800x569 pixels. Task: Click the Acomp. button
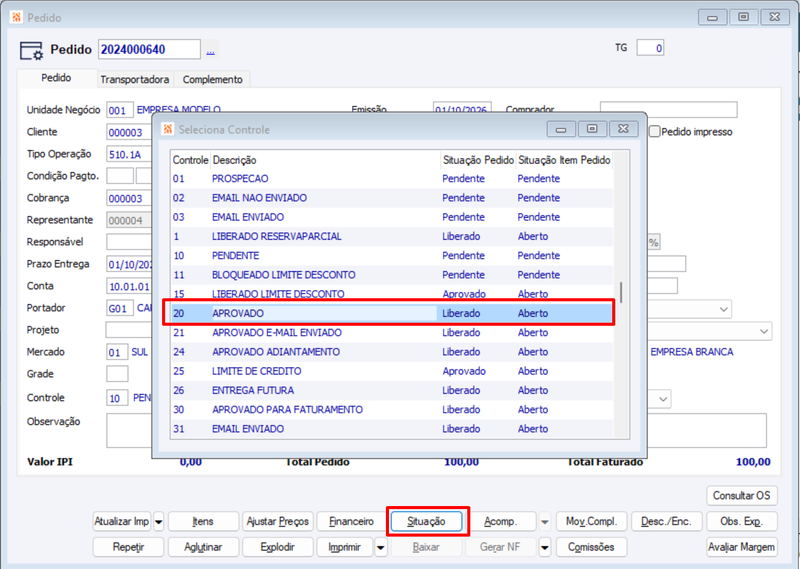click(501, 522)
